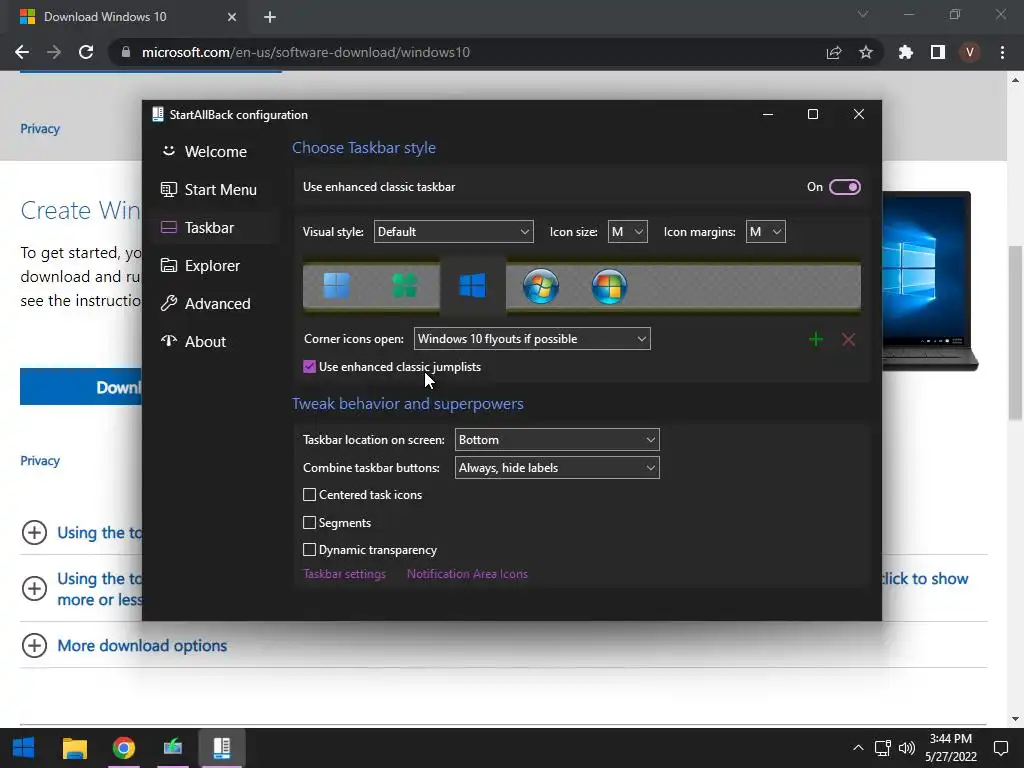
Task: View site info via the lock icon
Action: click(x=126, y=52)
